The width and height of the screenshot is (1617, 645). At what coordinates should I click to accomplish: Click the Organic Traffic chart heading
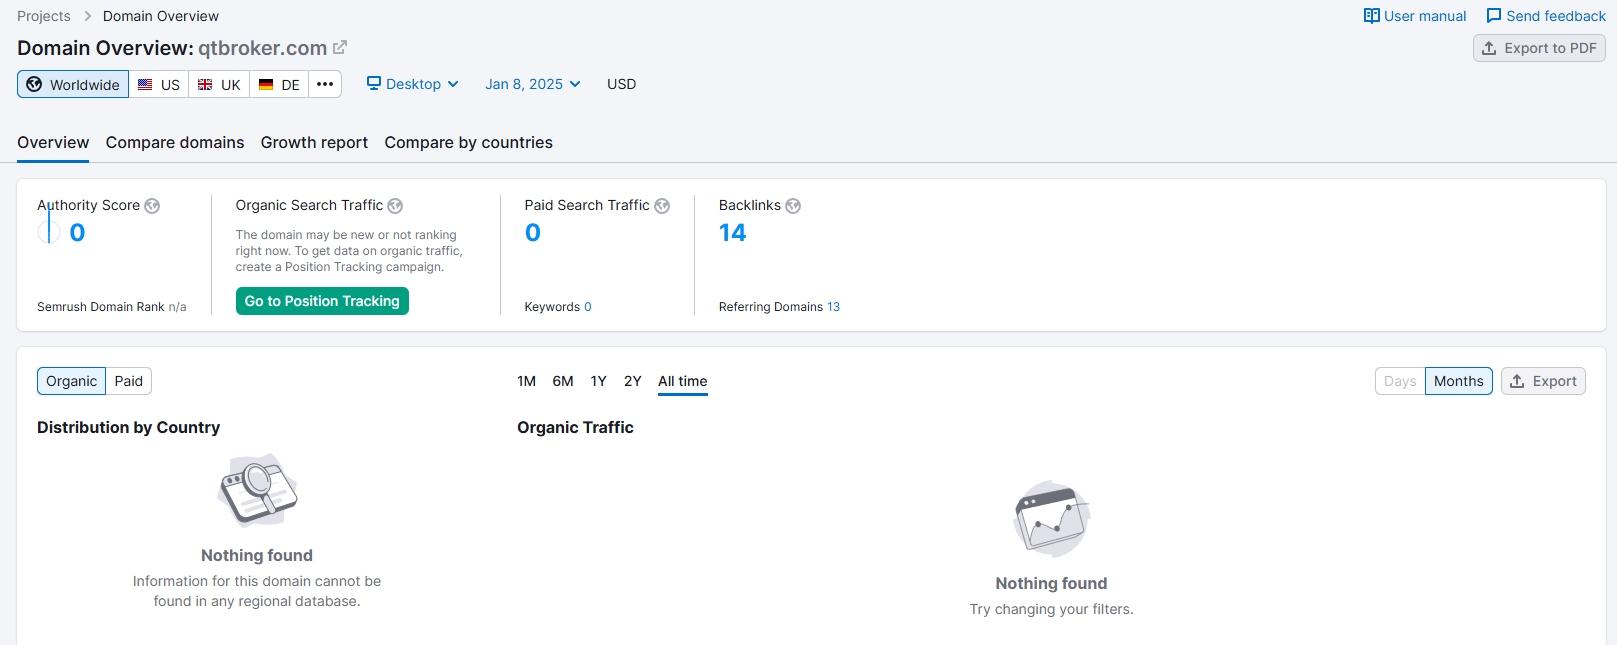(575, 427)
